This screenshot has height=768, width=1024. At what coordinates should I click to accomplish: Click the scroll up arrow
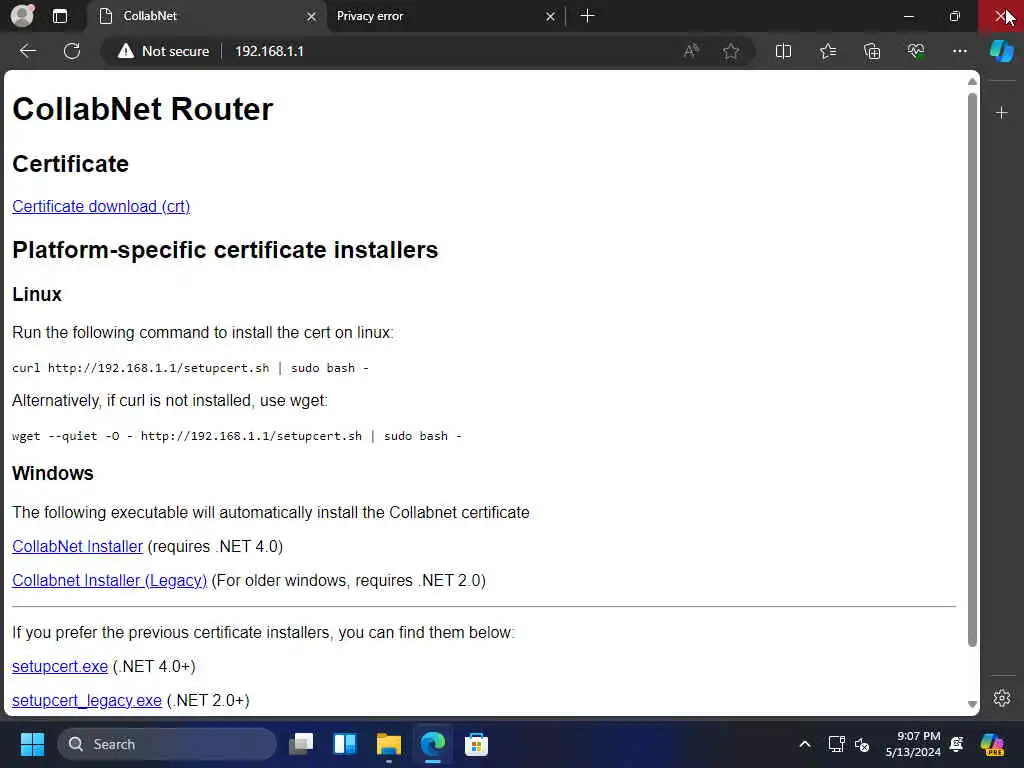(972, 82)
